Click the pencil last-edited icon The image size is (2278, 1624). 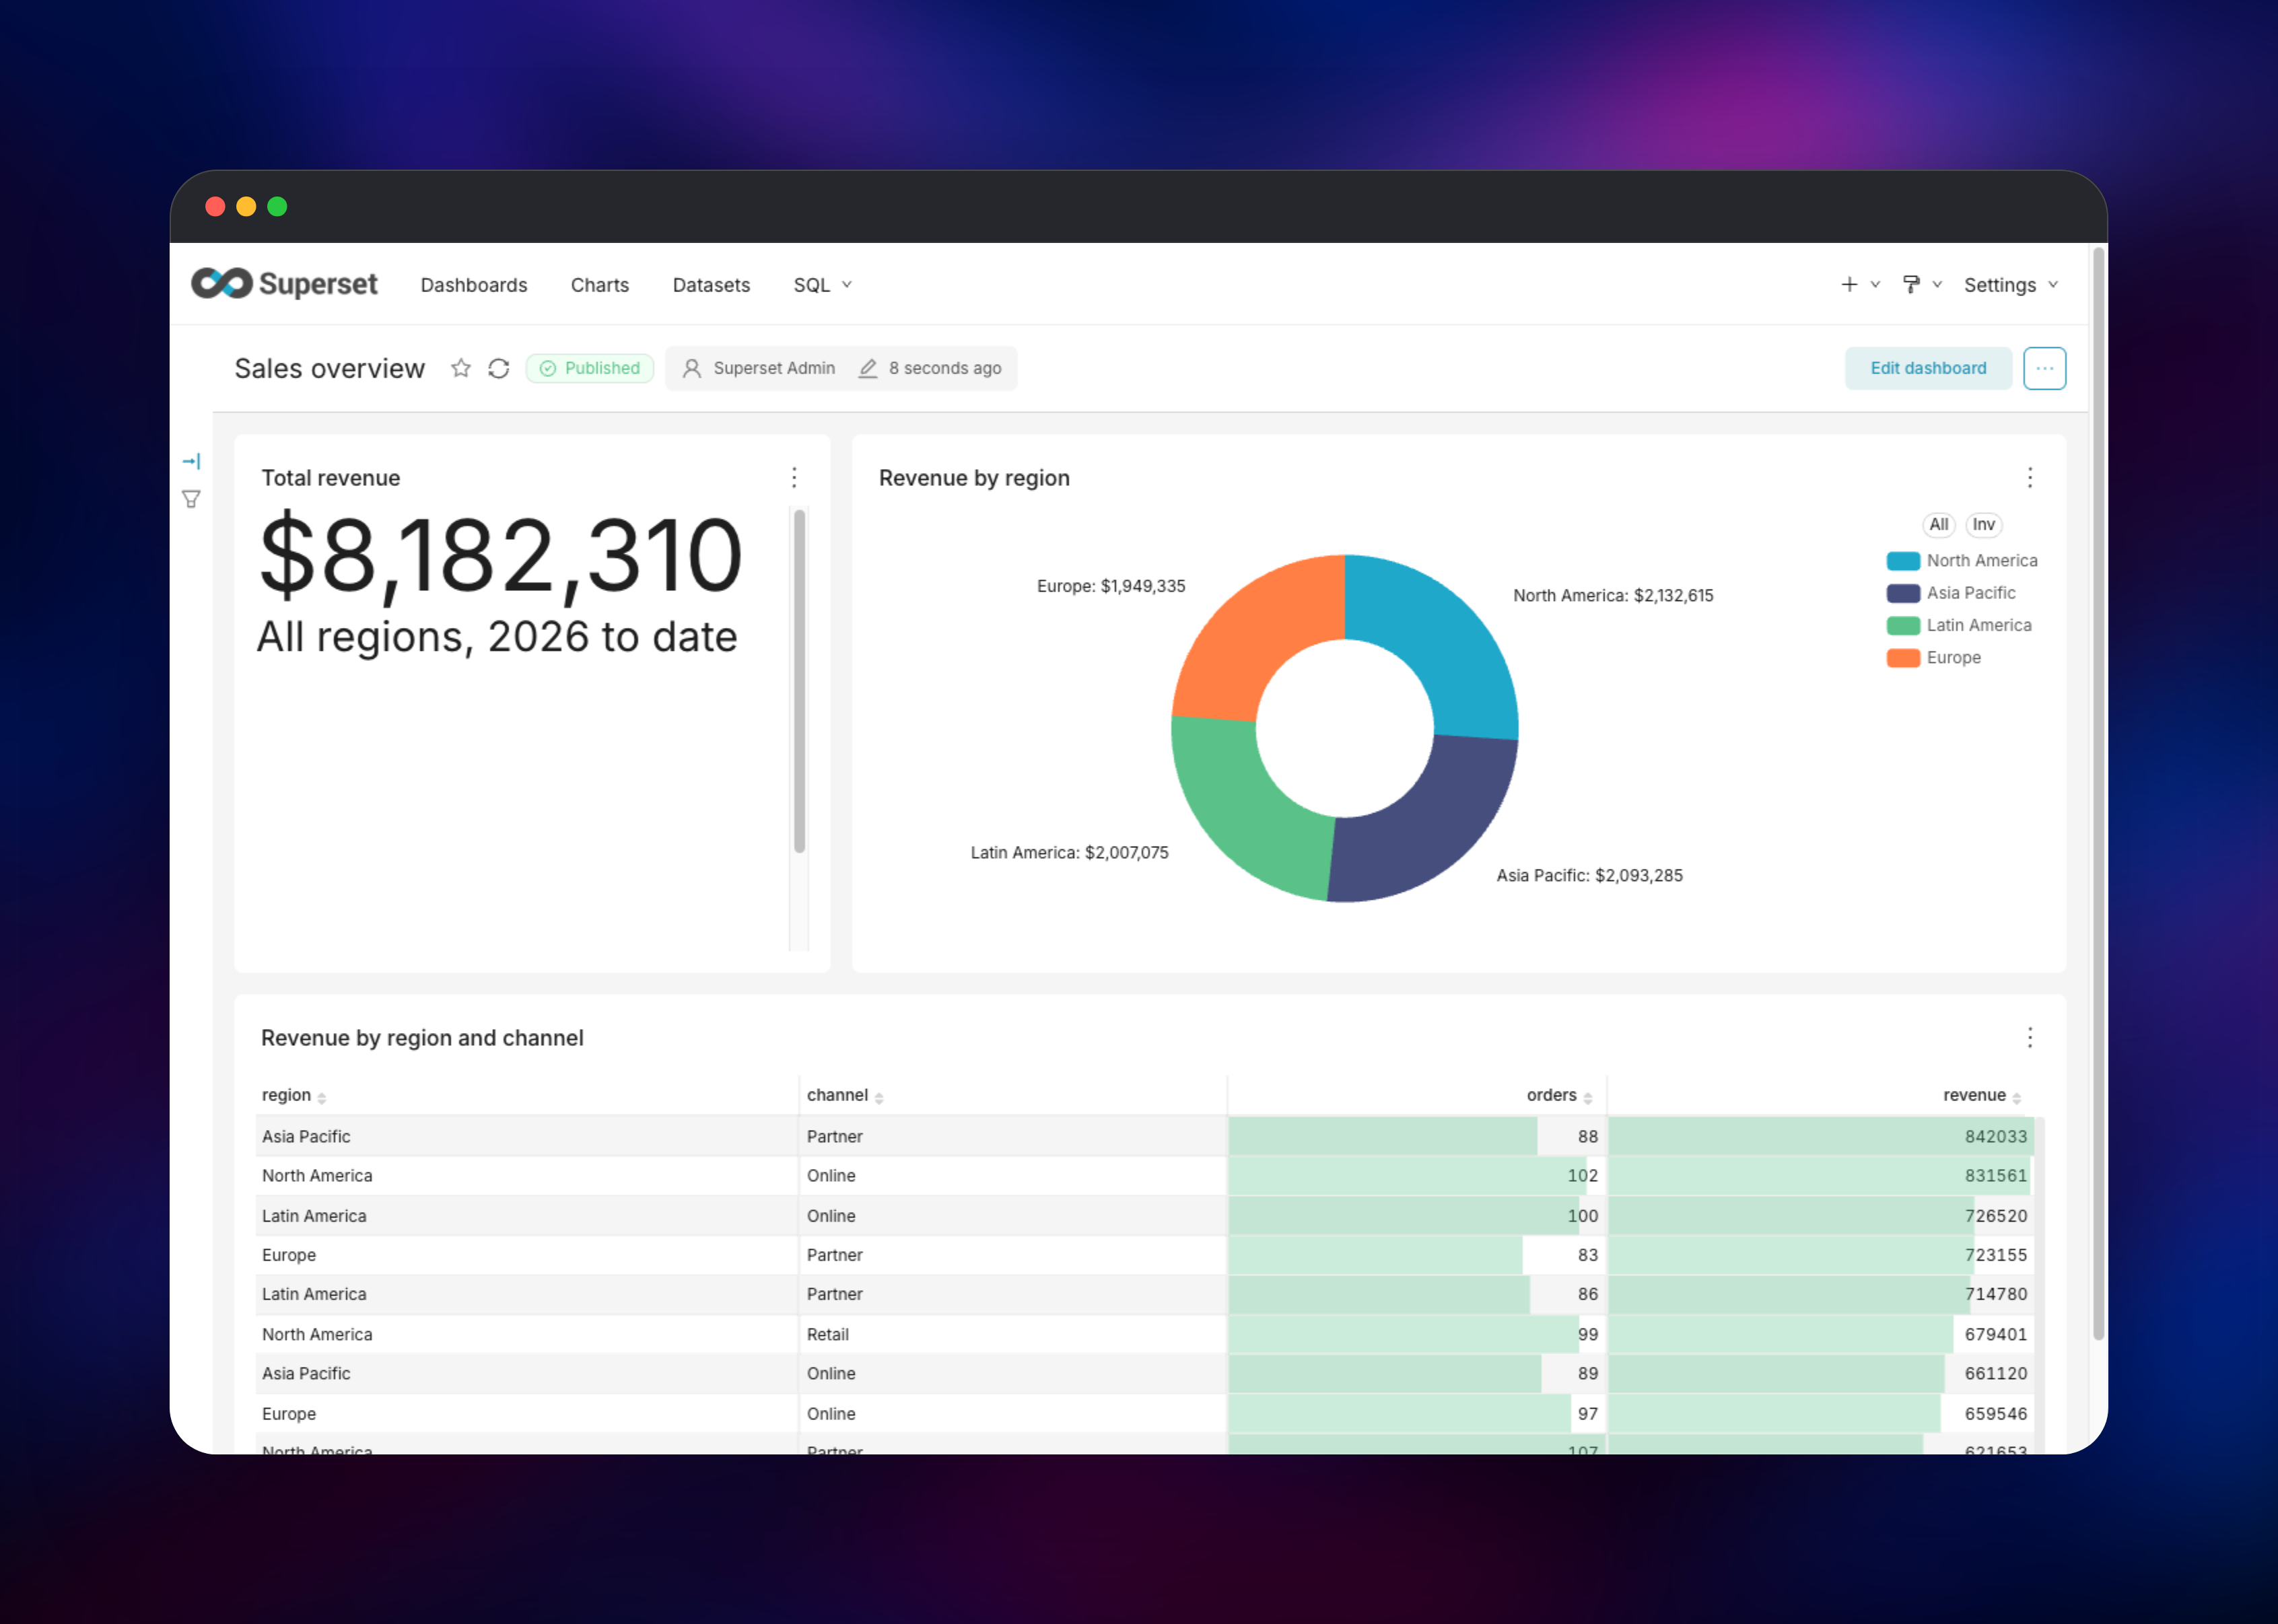[868, 368]
